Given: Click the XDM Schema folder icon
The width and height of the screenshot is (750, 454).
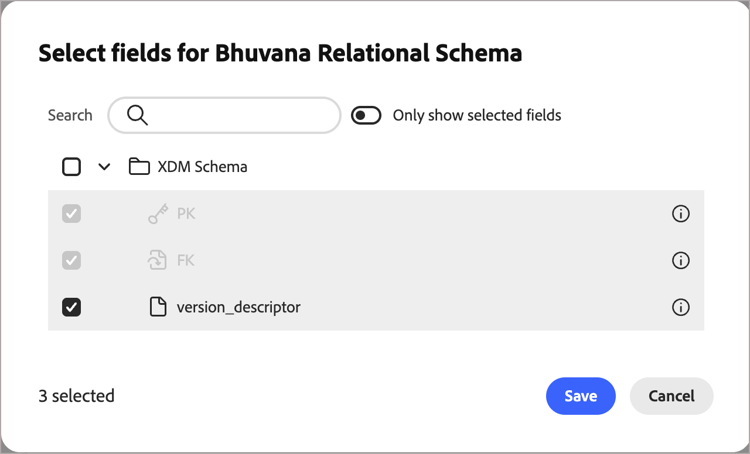Looking at the screenshot, I should tap(139, 167).
